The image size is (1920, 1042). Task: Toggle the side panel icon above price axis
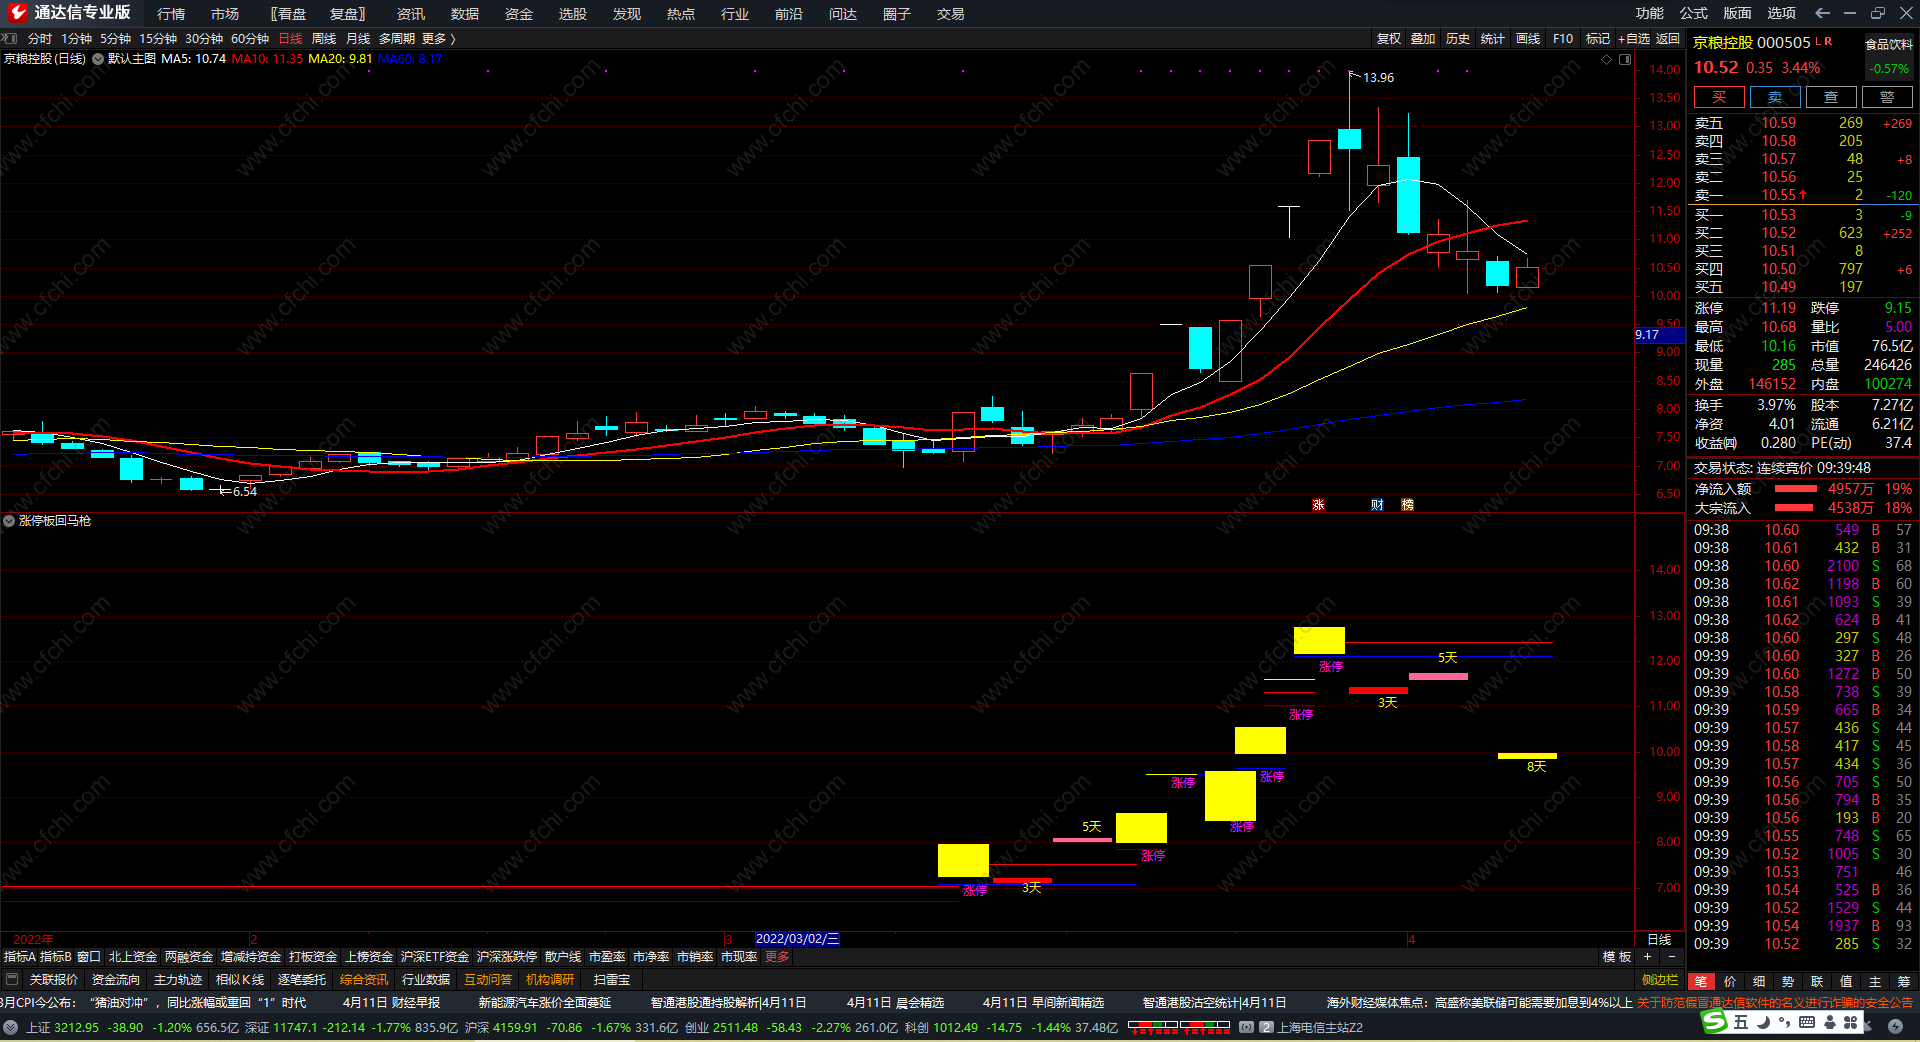[1625, 59]
